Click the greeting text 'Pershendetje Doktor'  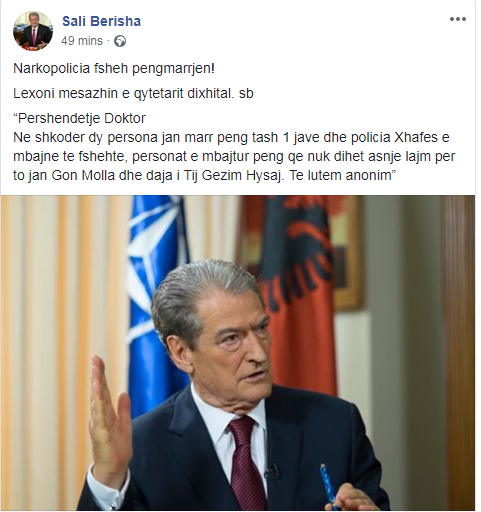point(79,118)
